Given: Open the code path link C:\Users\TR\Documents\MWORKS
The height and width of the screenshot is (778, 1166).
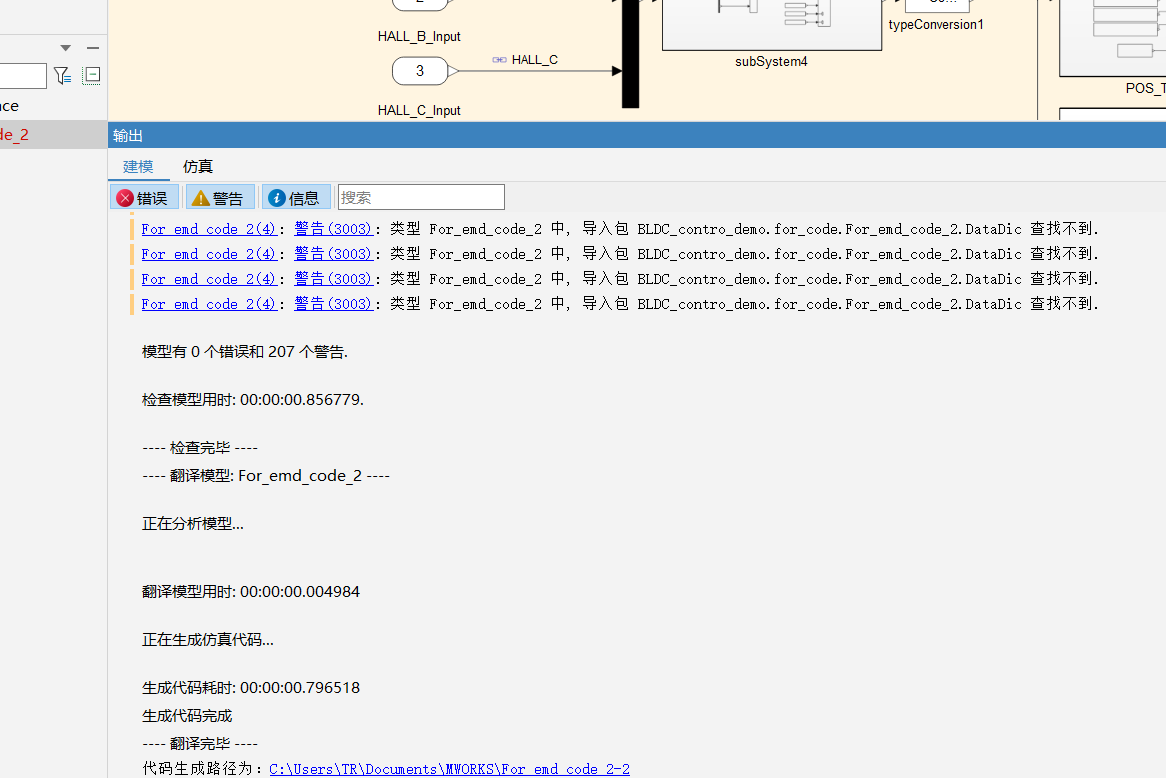Looking at the screenshot, I should point(449,769).
